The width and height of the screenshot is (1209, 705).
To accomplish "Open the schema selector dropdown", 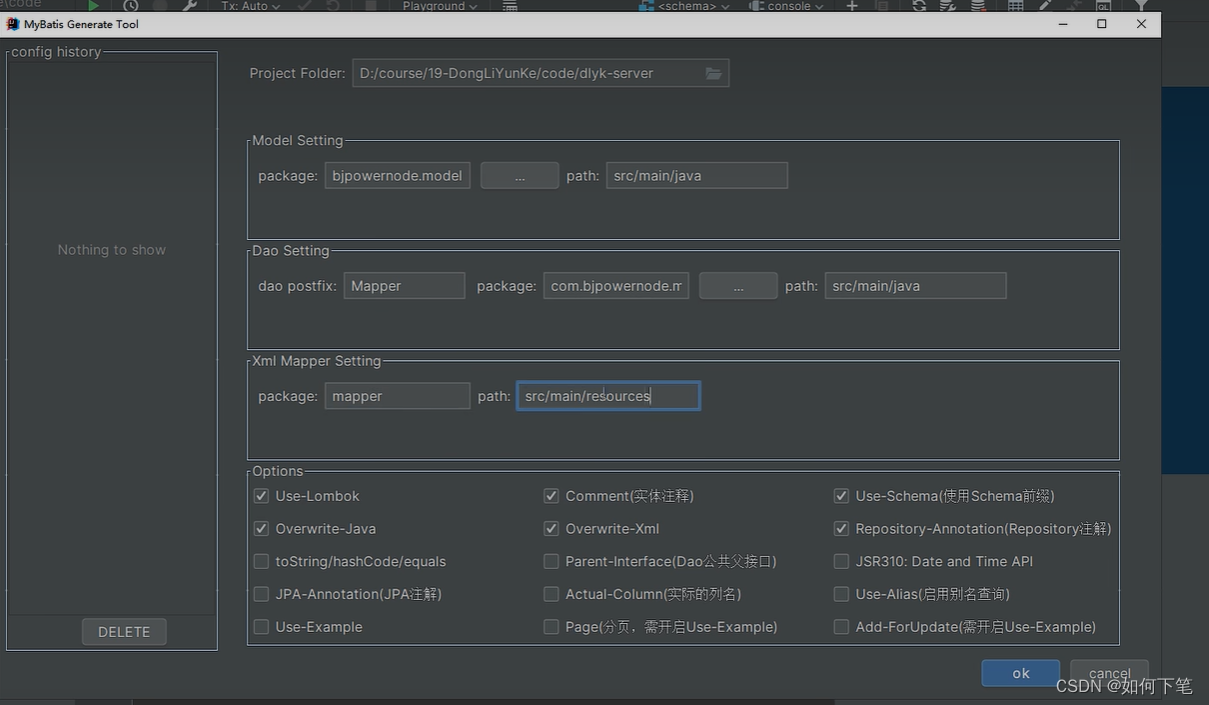I will (684, 6).
